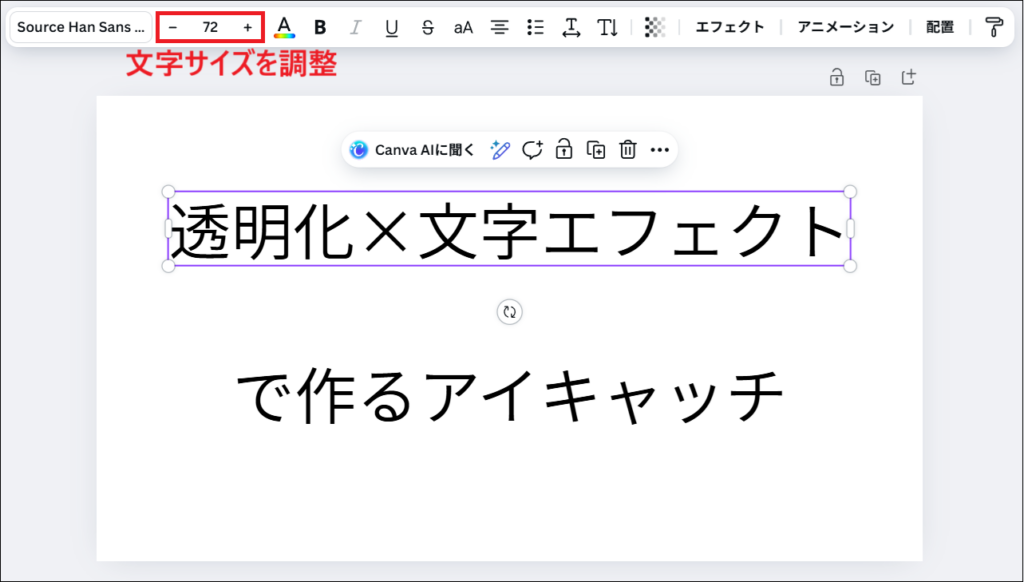Expand options with the page export icon

pos(908,77)
